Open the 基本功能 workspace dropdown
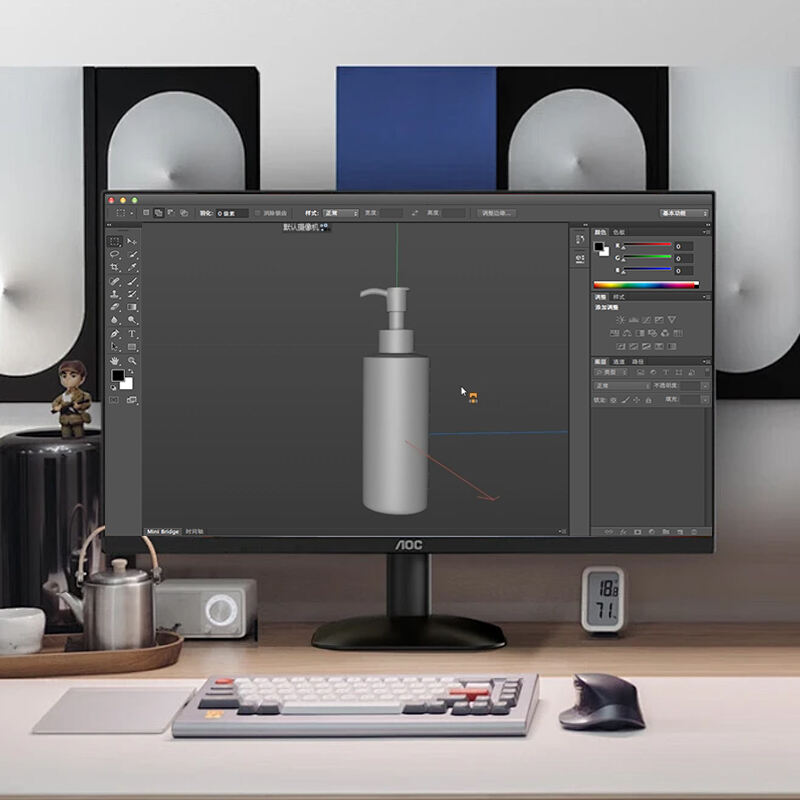Viewport: 800px width, 800px height. 684,213
